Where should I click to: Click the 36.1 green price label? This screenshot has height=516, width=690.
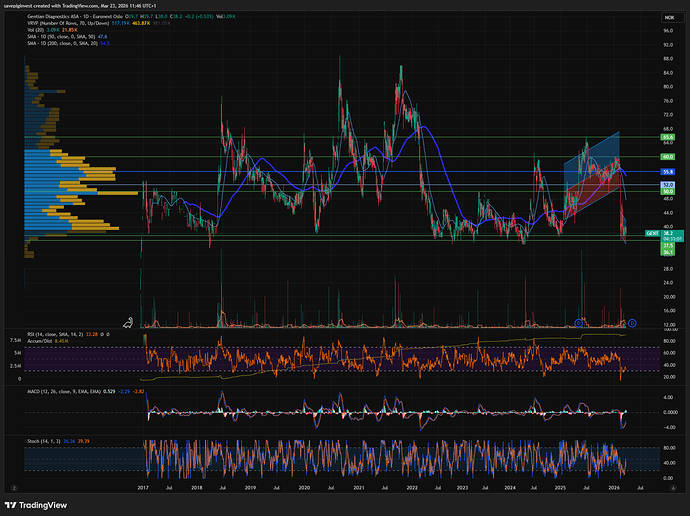pos(667,251)
